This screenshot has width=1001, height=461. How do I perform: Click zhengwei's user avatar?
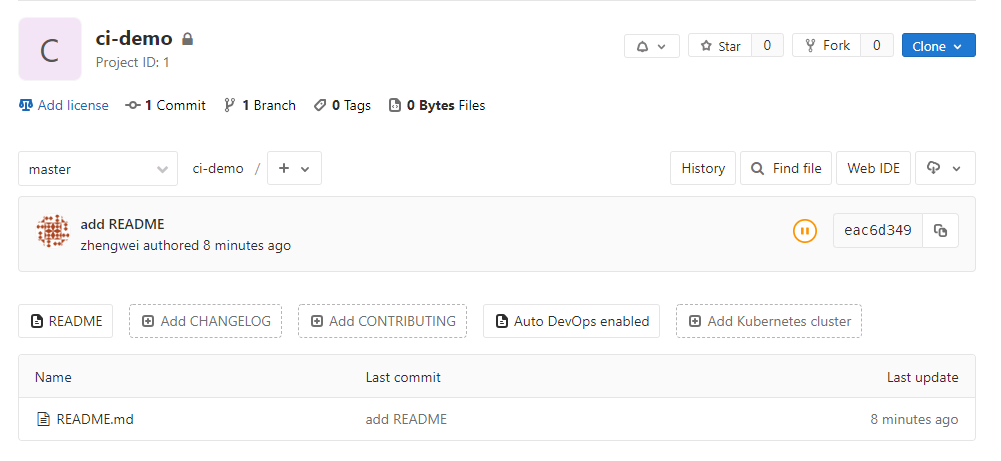[53, 231]
